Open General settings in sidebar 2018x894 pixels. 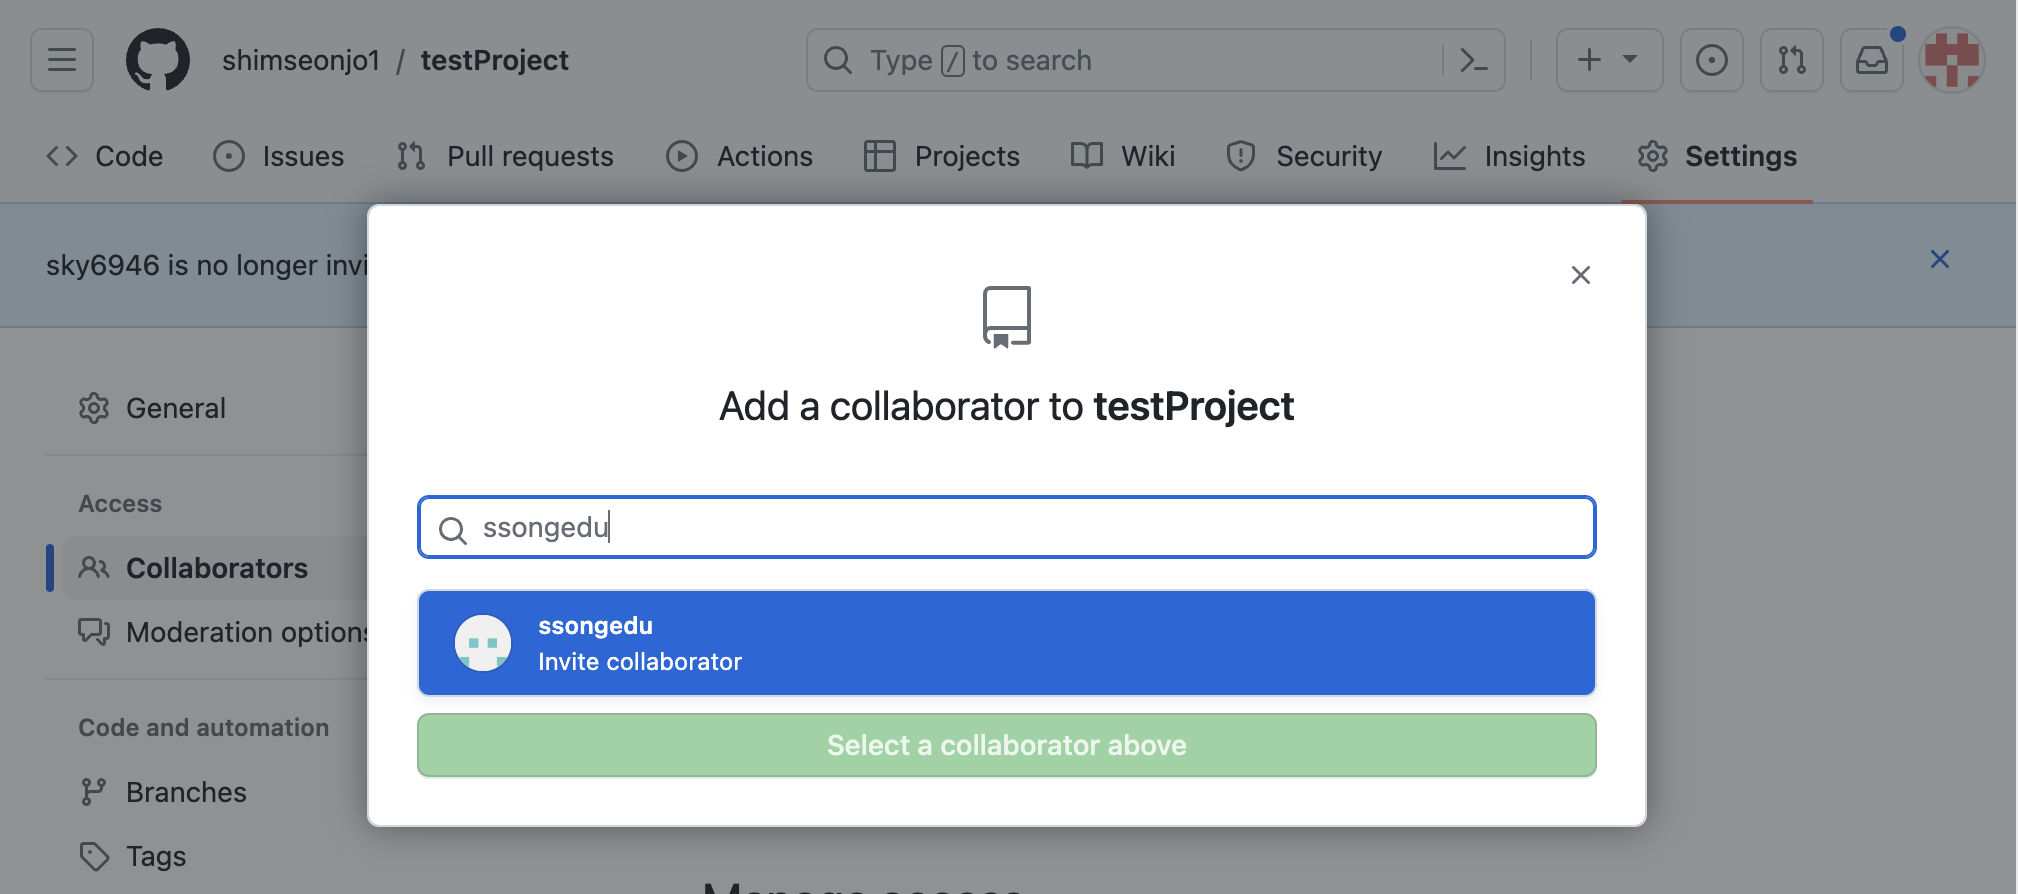coord(175,408)
